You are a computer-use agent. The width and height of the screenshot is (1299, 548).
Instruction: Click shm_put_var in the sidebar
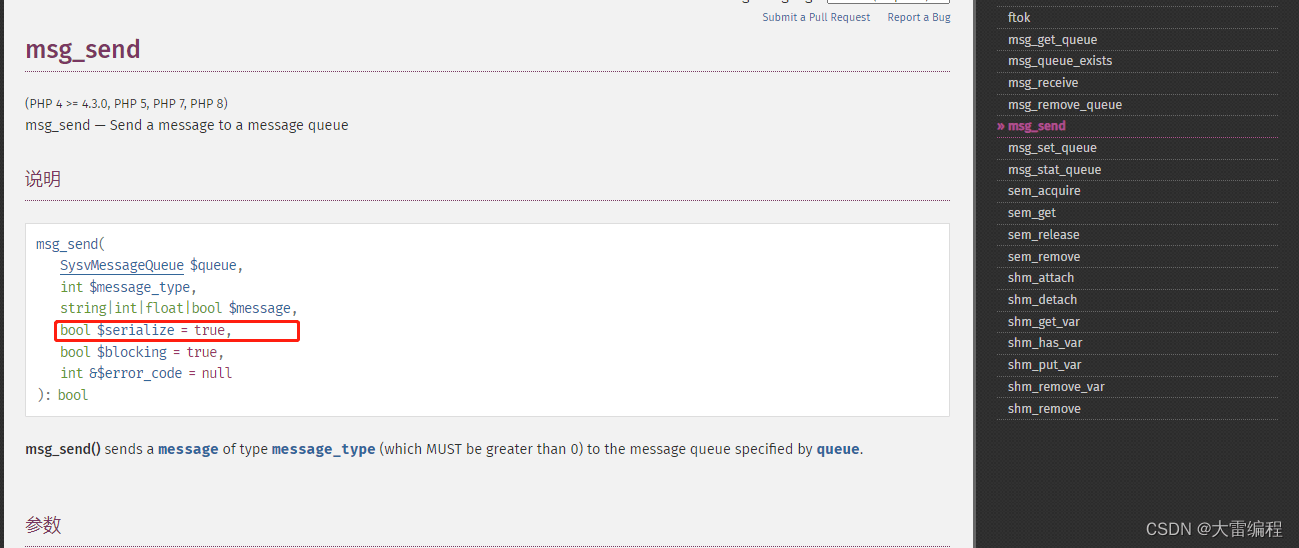(x=1044, y=365)
